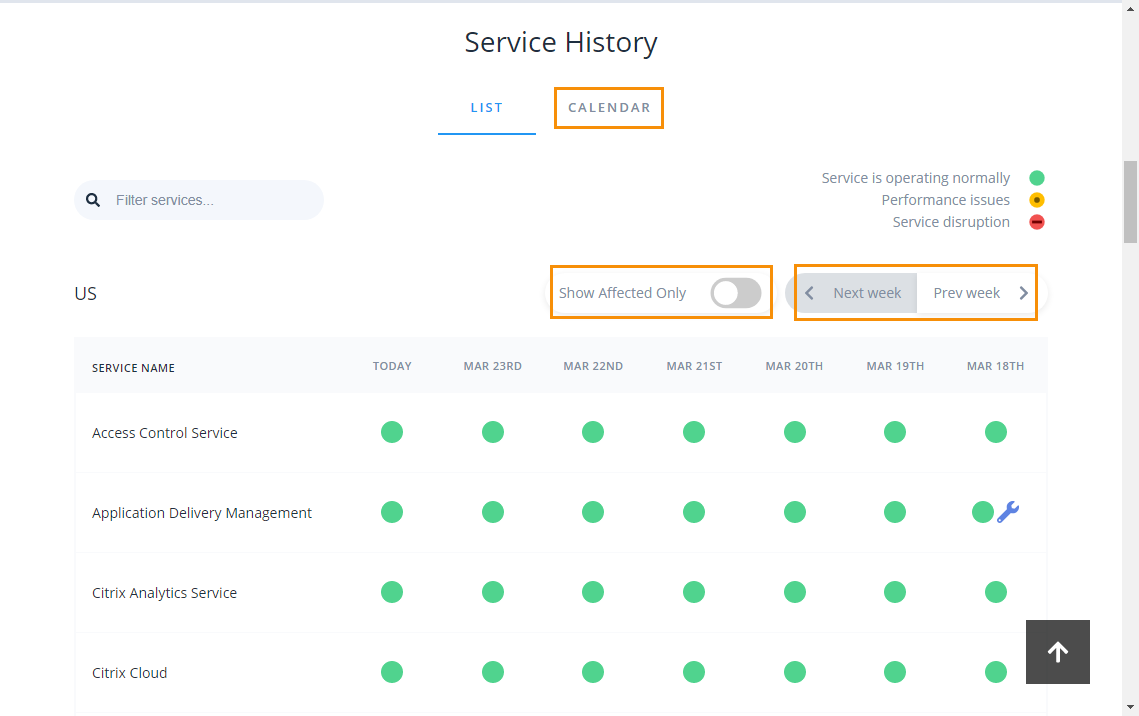Click the page vertical scrollbar thumb

click(1130, 202)
